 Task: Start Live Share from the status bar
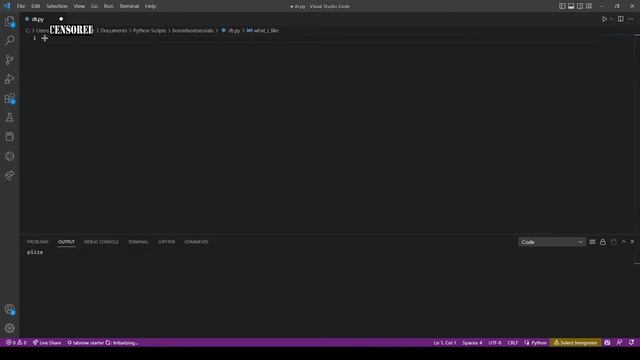coord(47,342)
